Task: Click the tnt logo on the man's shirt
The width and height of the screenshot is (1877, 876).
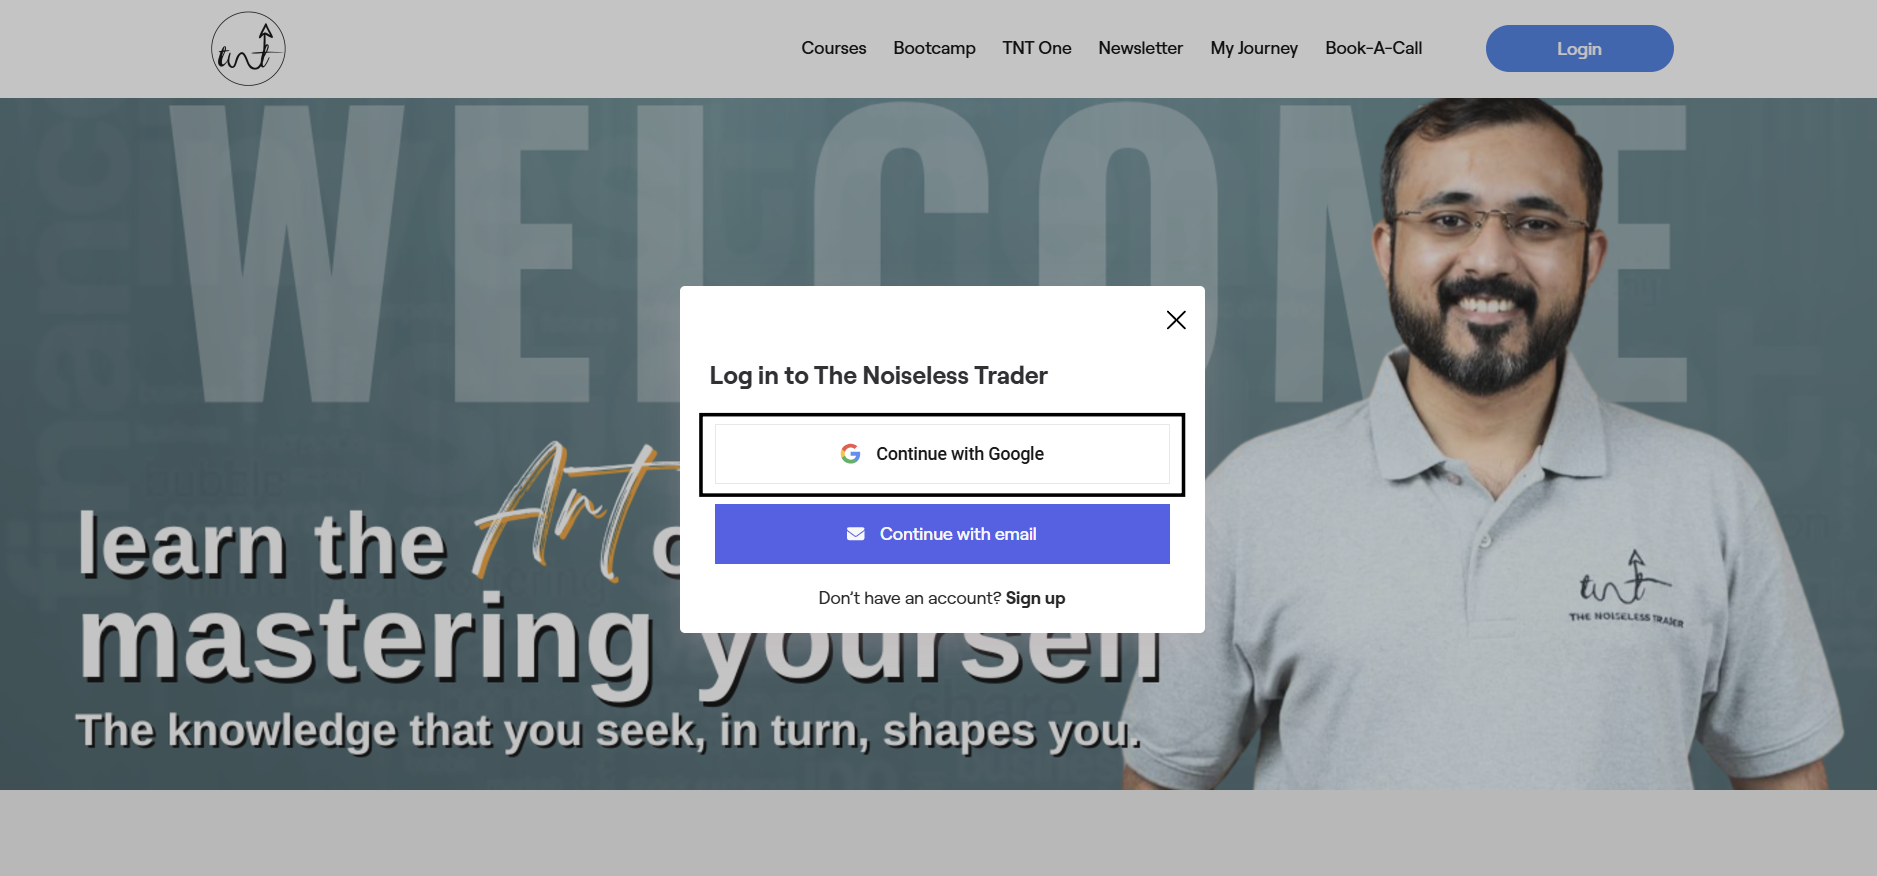Action: click(x=1625, y=588)
